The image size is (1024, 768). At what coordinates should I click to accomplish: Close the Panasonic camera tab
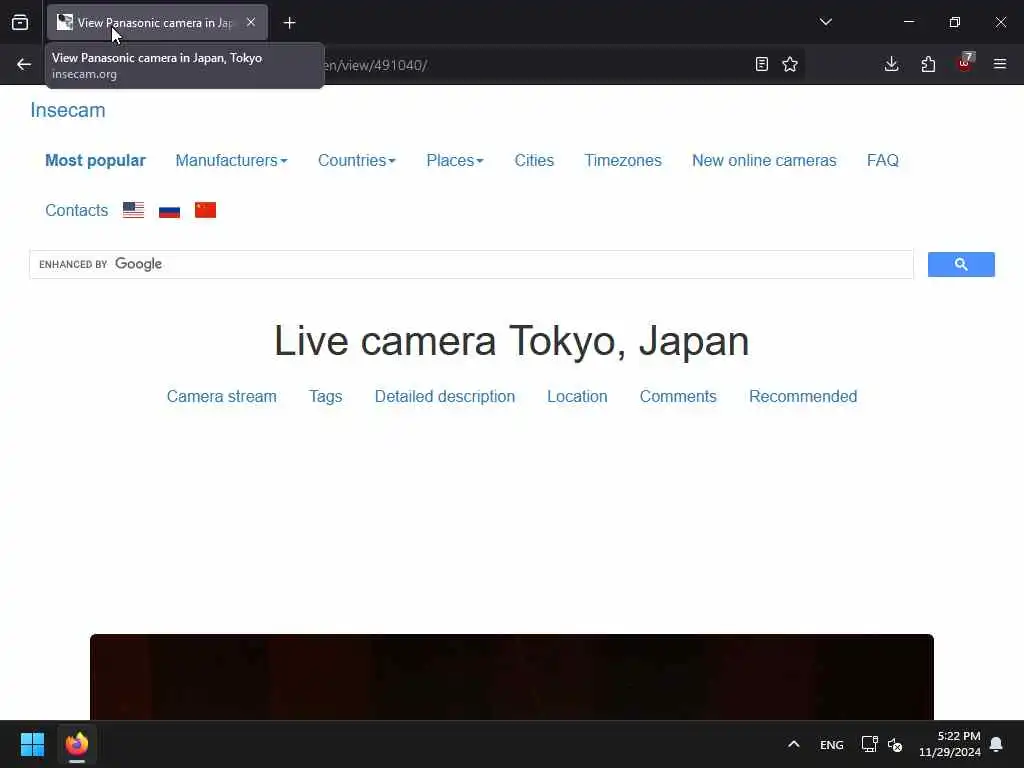click(251, 22)
